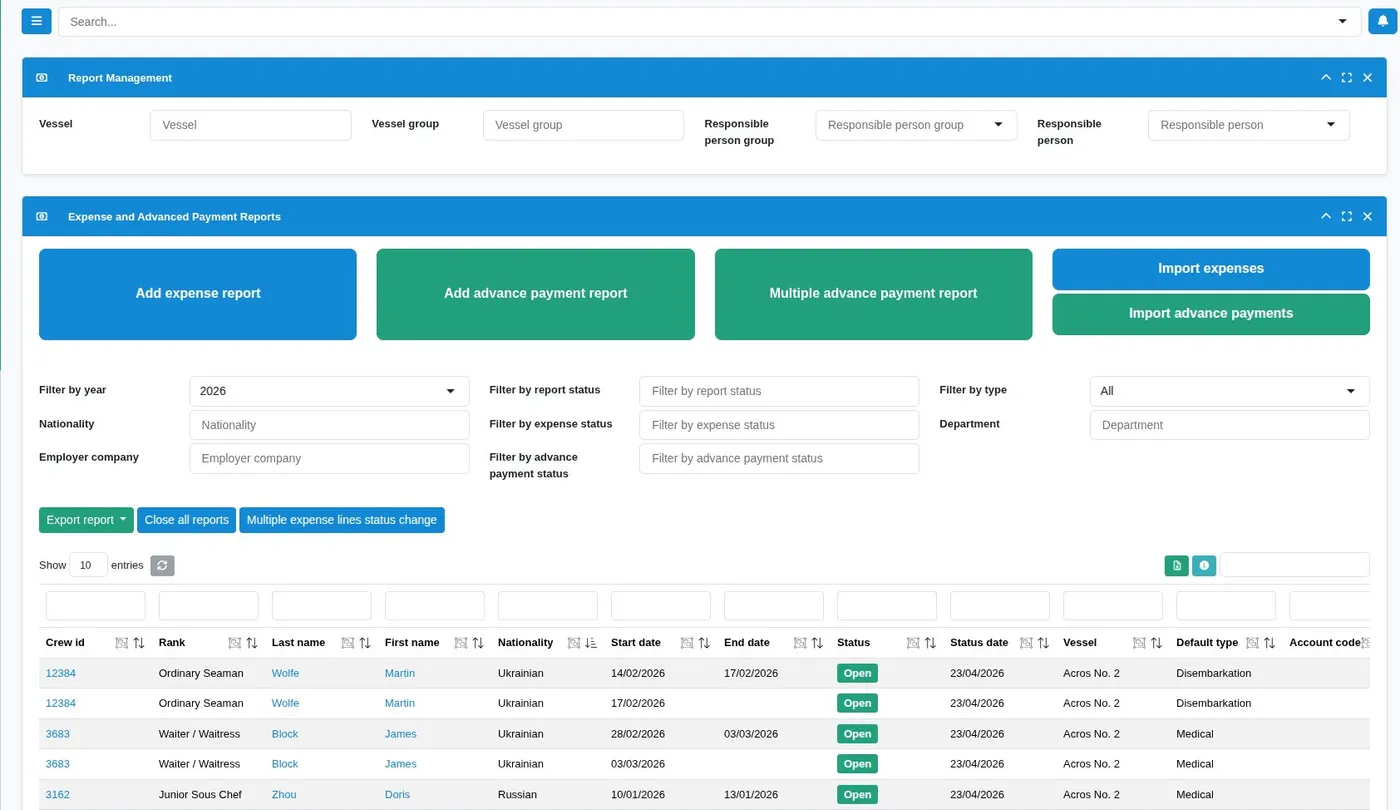Click Multiple expense lines status change button
The image size is (1400, 810).
tap(342, 520)
